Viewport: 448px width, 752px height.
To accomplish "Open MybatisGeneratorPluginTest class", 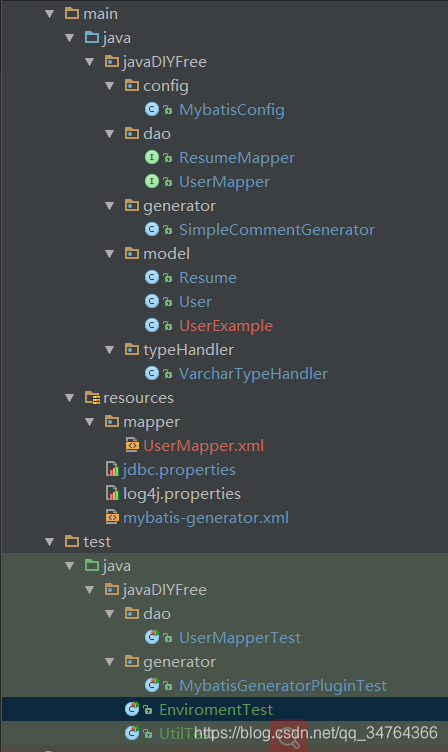I will pos(283,686).
